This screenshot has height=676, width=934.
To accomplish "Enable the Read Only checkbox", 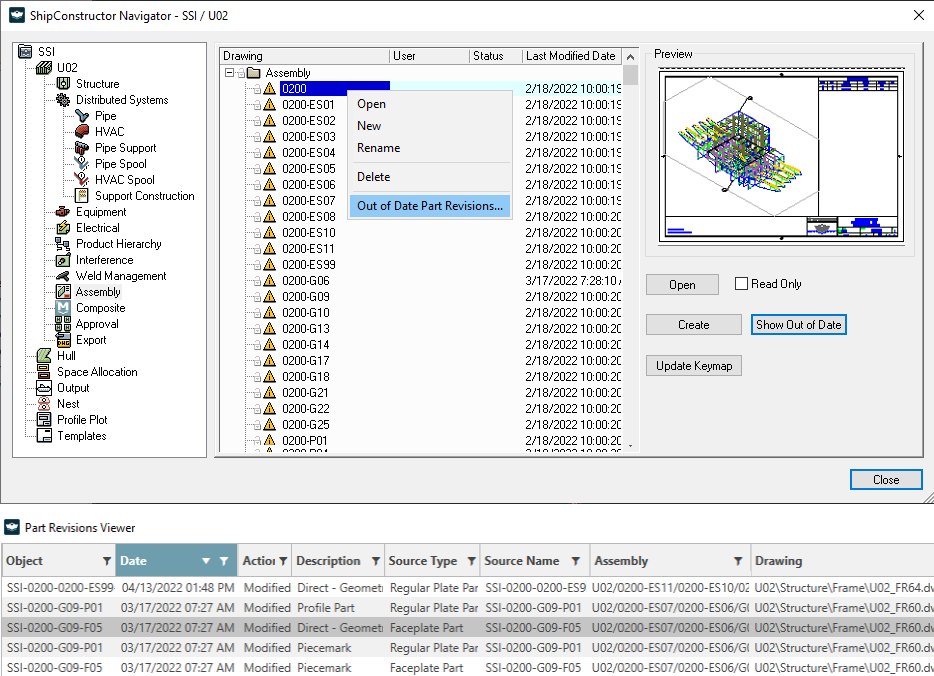I will 741,284.
